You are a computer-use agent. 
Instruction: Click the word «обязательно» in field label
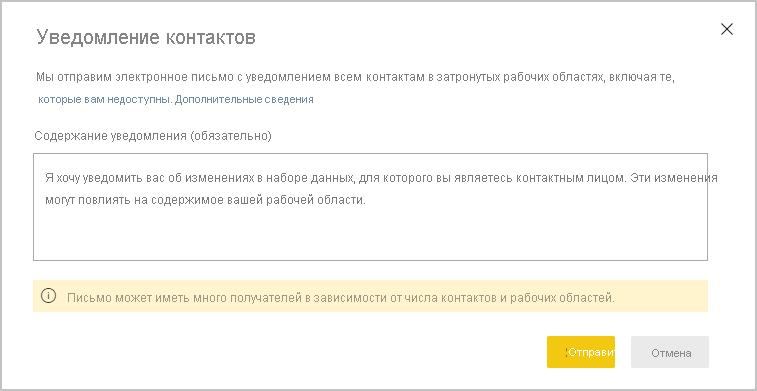(x=231, y=136)
